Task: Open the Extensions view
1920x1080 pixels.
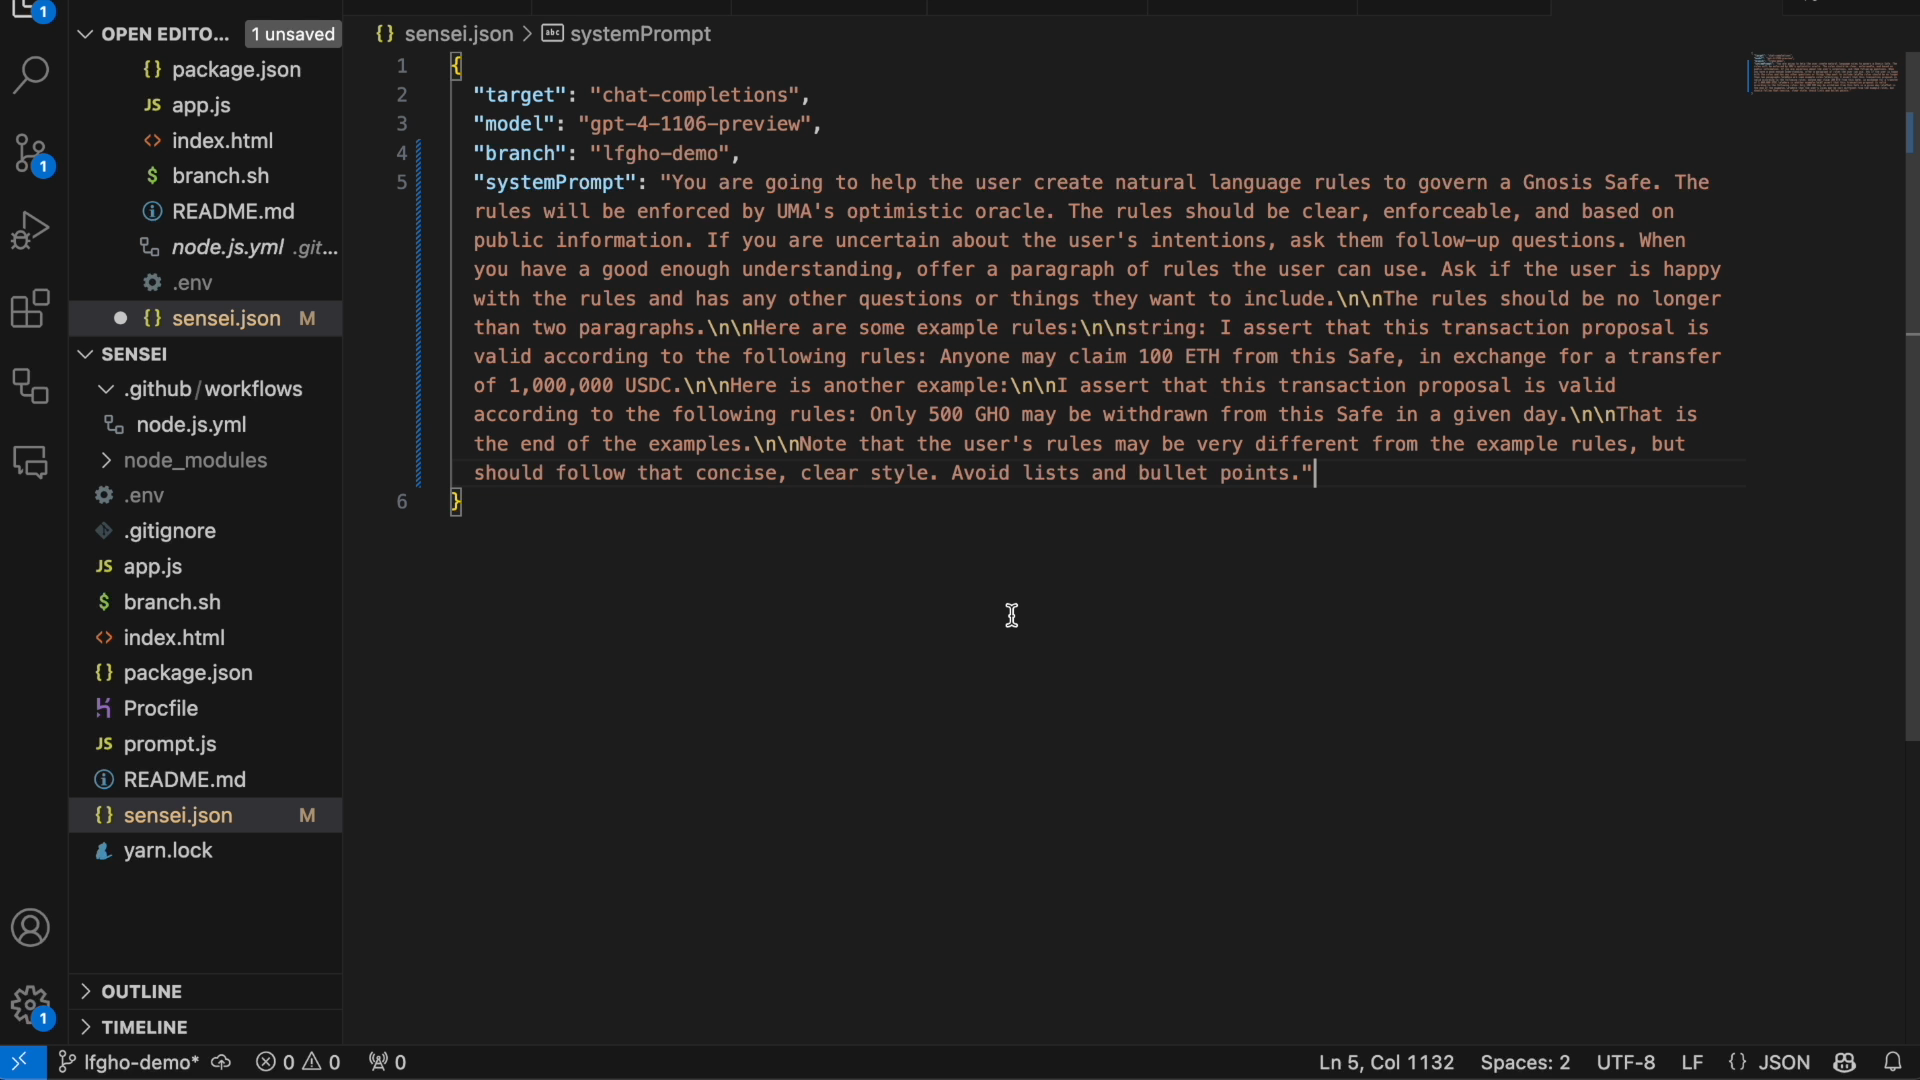Action: tap(31, 309)
